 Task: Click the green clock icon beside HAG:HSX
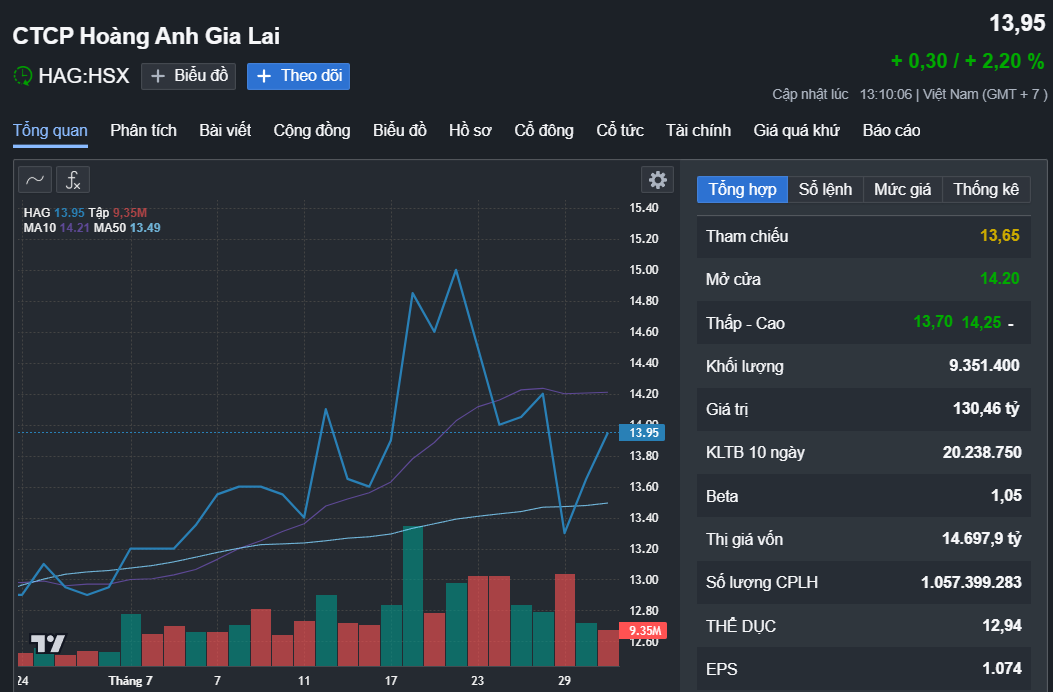point(22,76)
